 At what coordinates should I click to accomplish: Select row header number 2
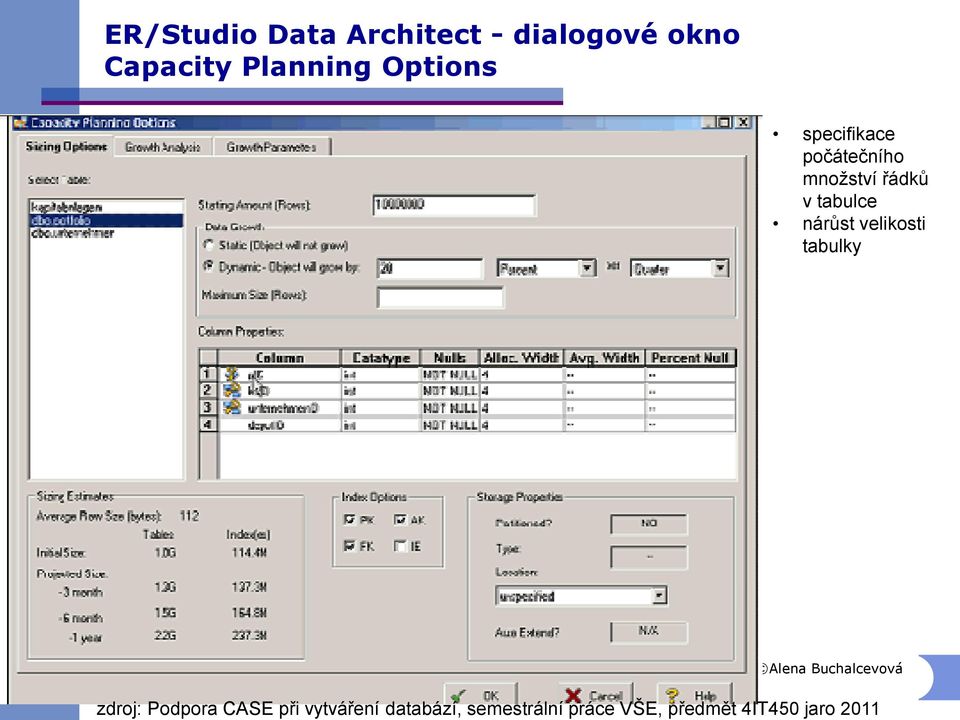[x=208, y=391]
